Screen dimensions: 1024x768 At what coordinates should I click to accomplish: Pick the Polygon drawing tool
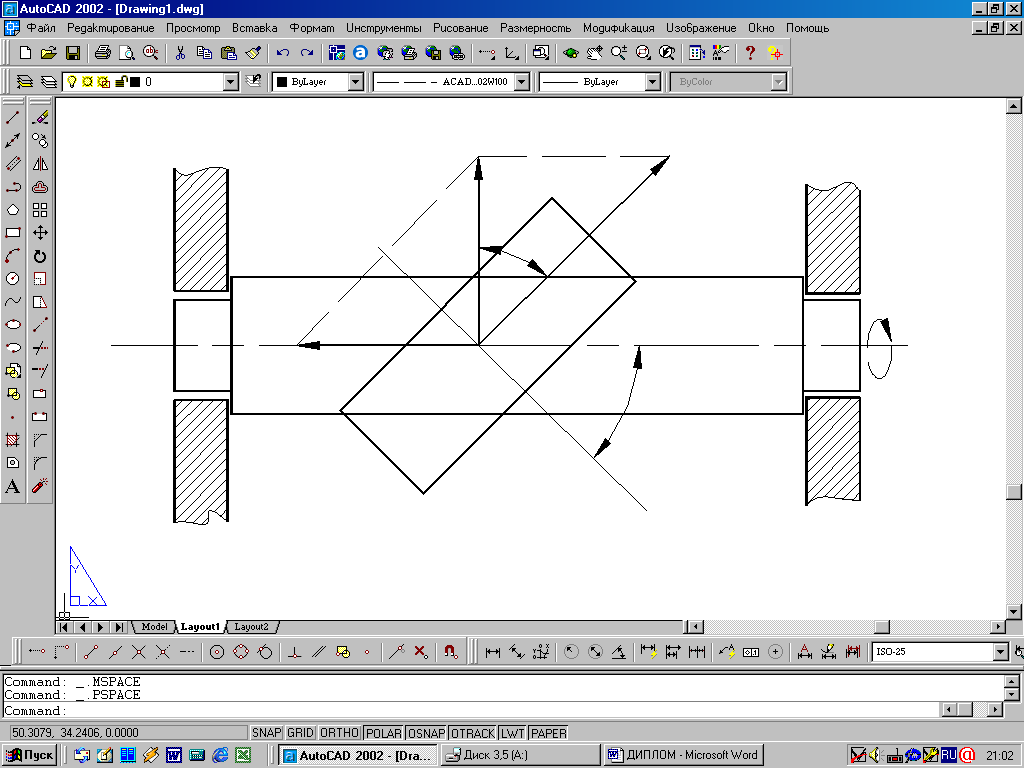click(12, 210)
